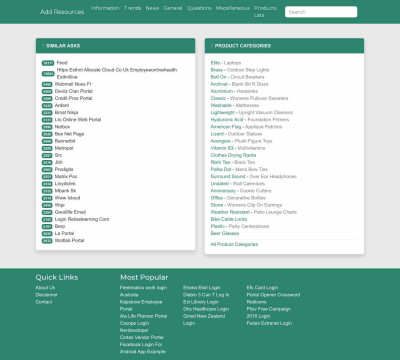The width and height of the screenshot is (400, 360).
Task: Open the Elite Laptops category
Action: 226,63
